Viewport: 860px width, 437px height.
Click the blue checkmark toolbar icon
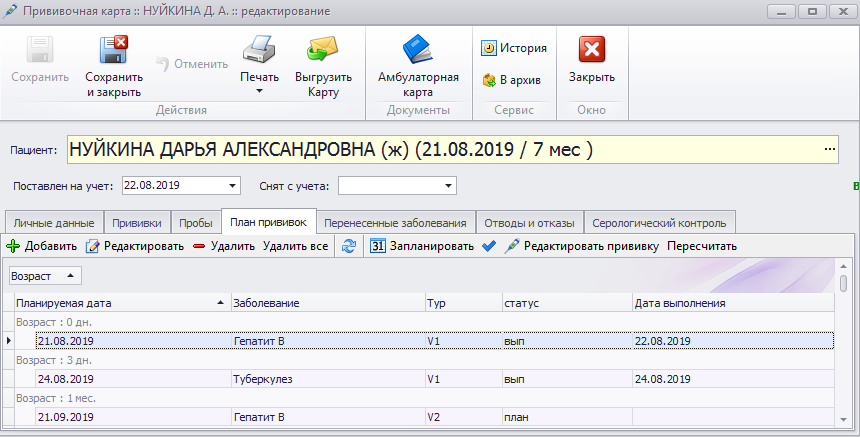489,246
